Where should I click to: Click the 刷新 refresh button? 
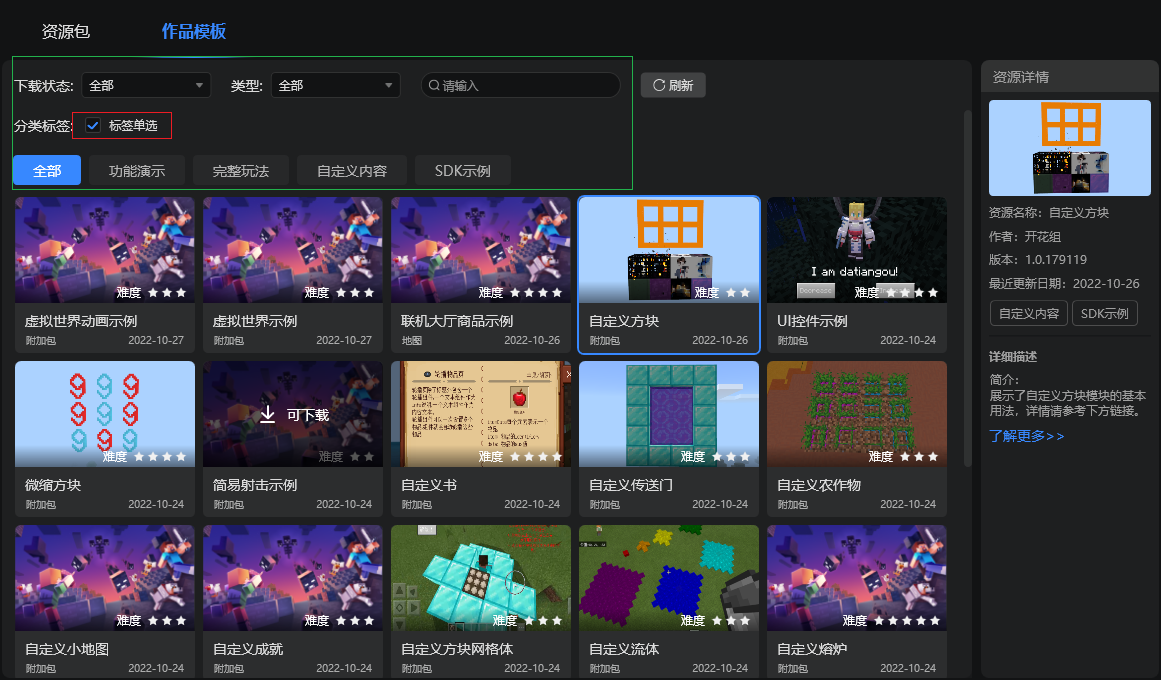tap(672, 85)
